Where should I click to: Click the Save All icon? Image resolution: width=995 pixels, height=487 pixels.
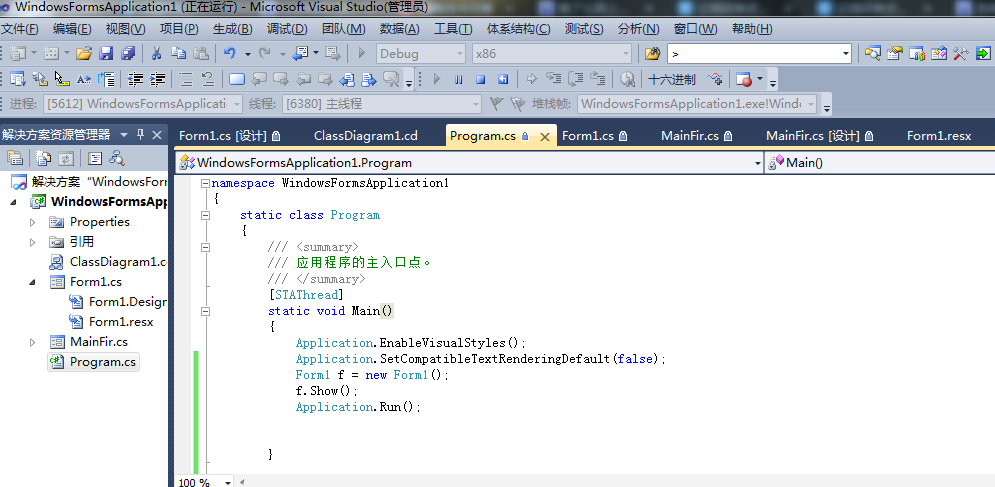point(128,53)
